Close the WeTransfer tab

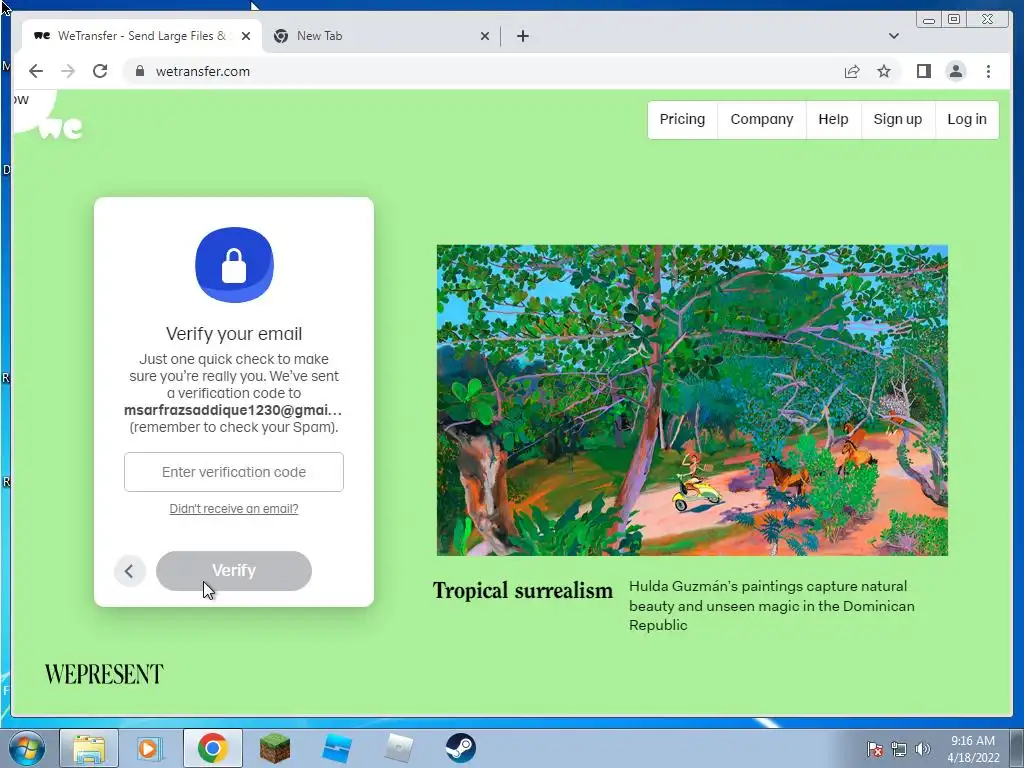click(246, 36)
